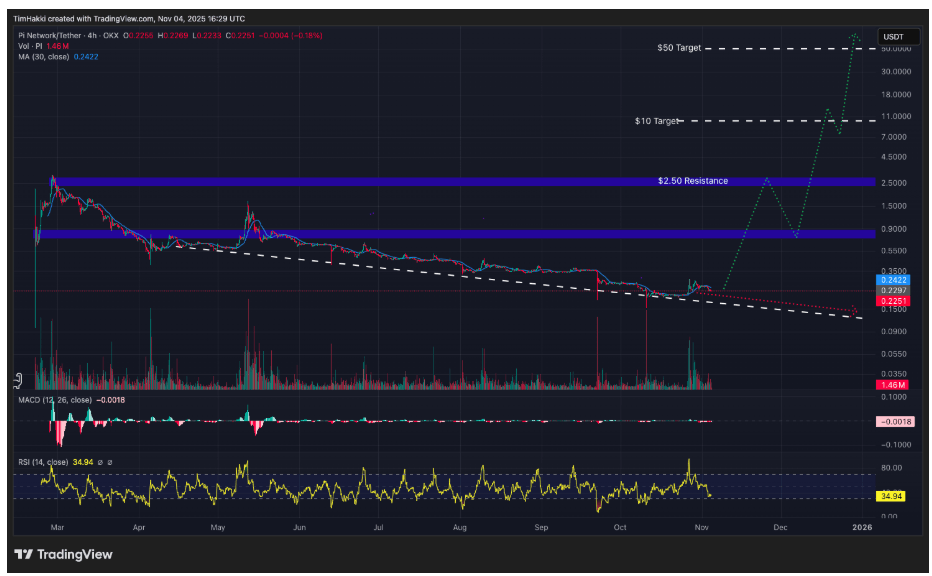Click the 2.5000 price axis label
The width and height of the screenshot is (932, 576).
pyautogui.click(x=894, y=182)
